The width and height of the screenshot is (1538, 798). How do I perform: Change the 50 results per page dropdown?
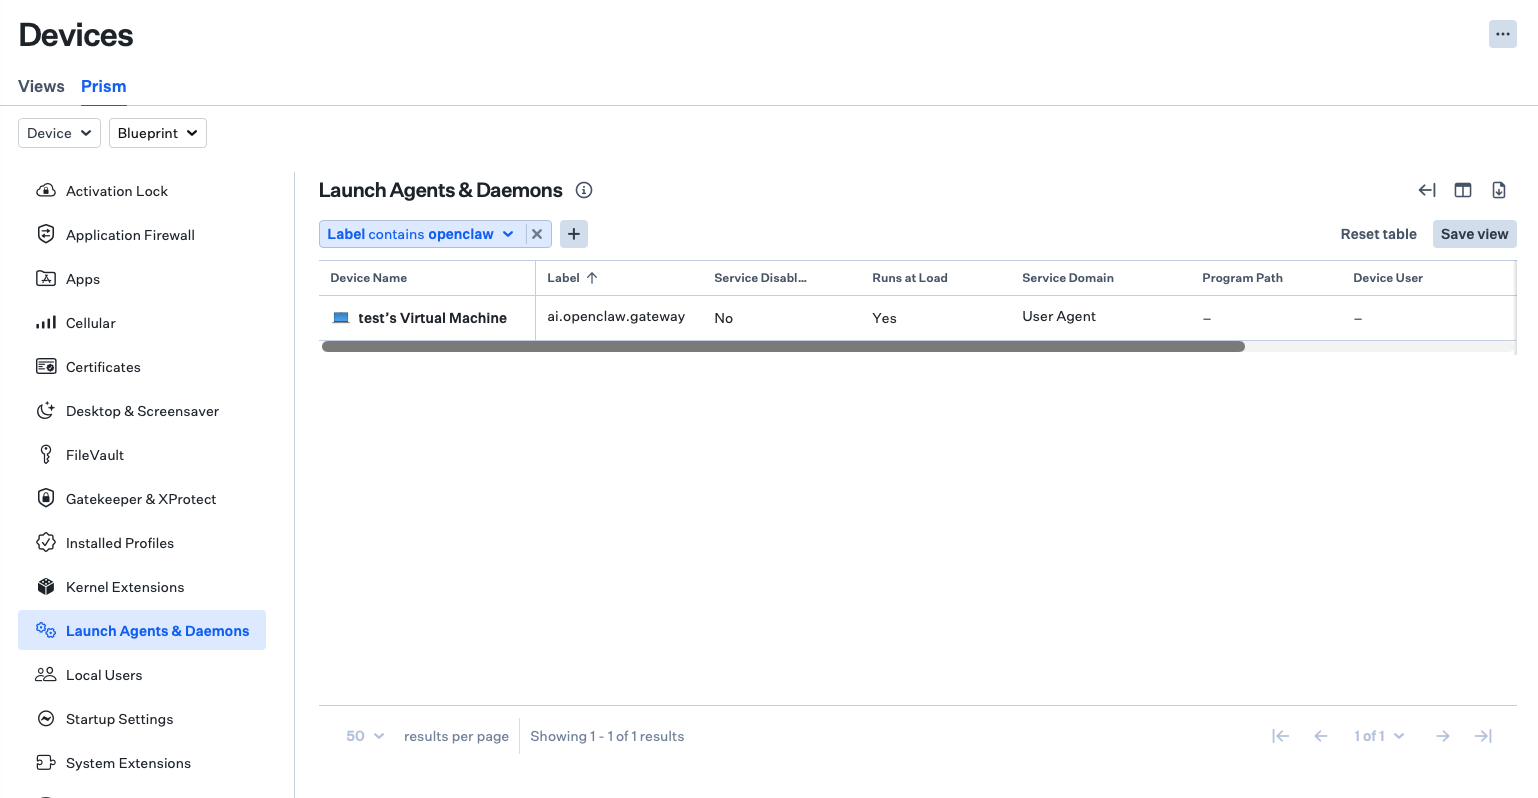pos(365,736)
